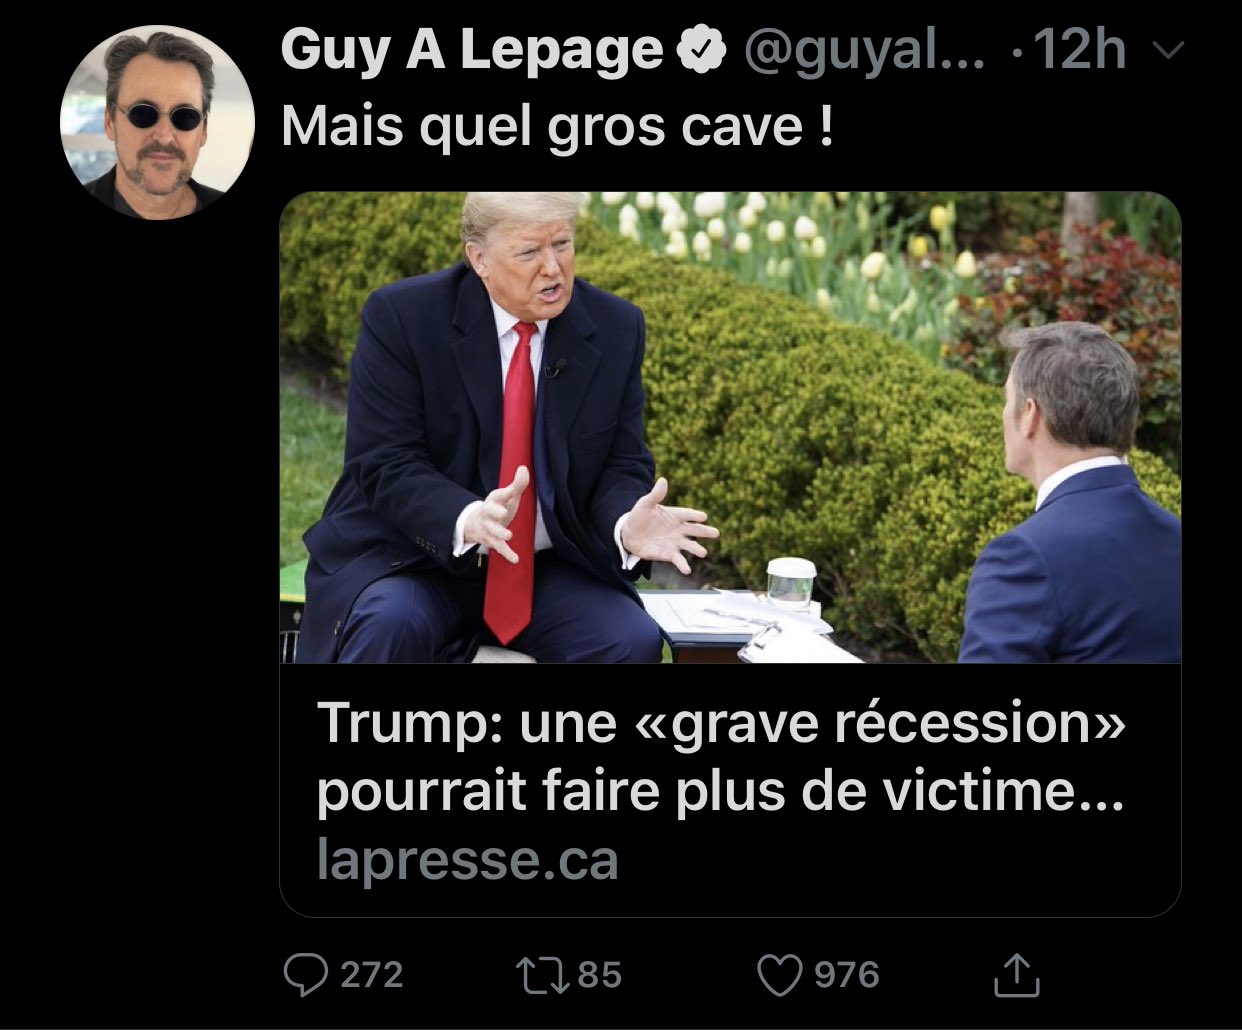Open the 12h timestamp link

[1082, 50]
